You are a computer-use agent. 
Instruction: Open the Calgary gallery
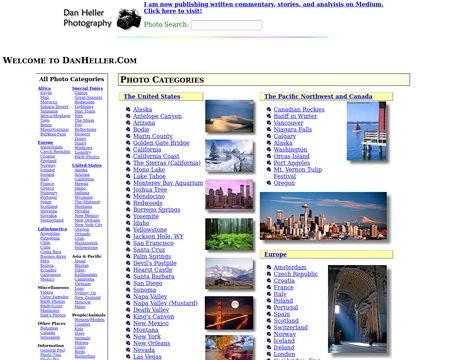[x=285, y=136]
